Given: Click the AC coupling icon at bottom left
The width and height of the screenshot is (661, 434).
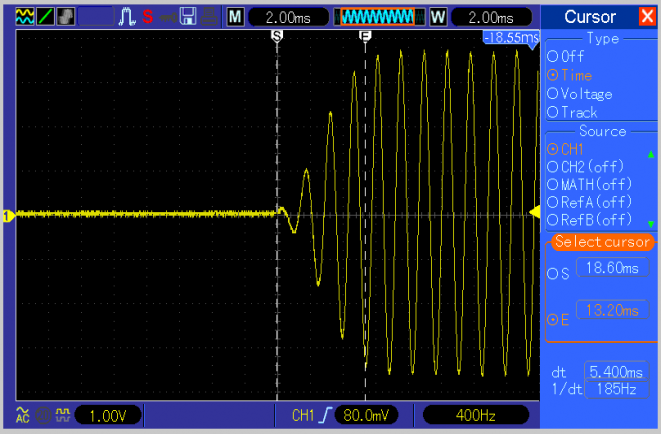Looking at the screenshot, I should 23,414.
